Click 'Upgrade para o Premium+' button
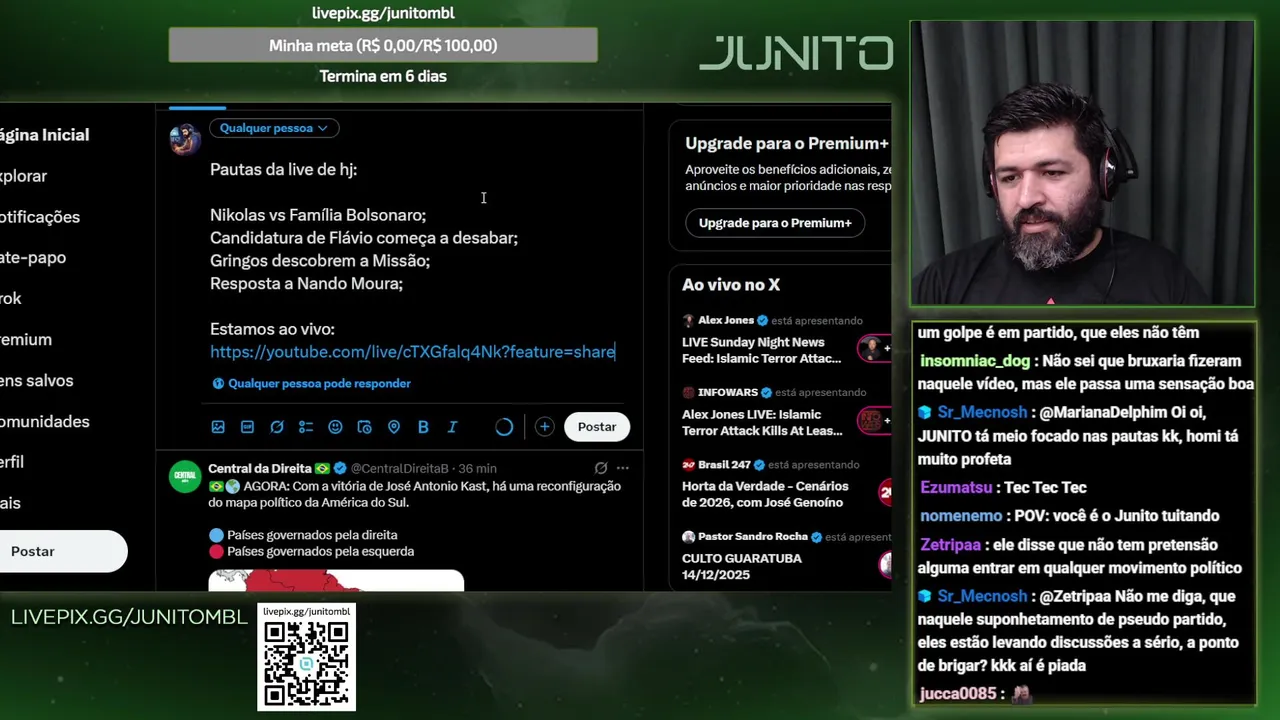The height and width of the screenshot is (720, 1280). coord(775,223)
